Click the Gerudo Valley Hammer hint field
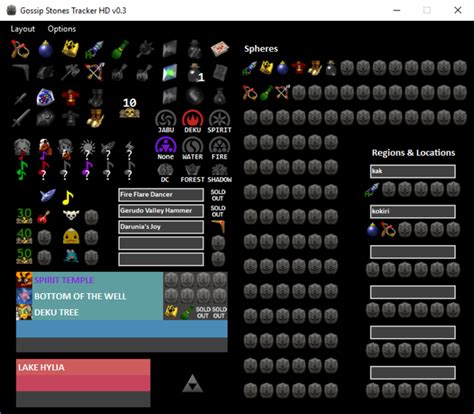Viewport: 474px width, 414px height. (x=161, y=211)
